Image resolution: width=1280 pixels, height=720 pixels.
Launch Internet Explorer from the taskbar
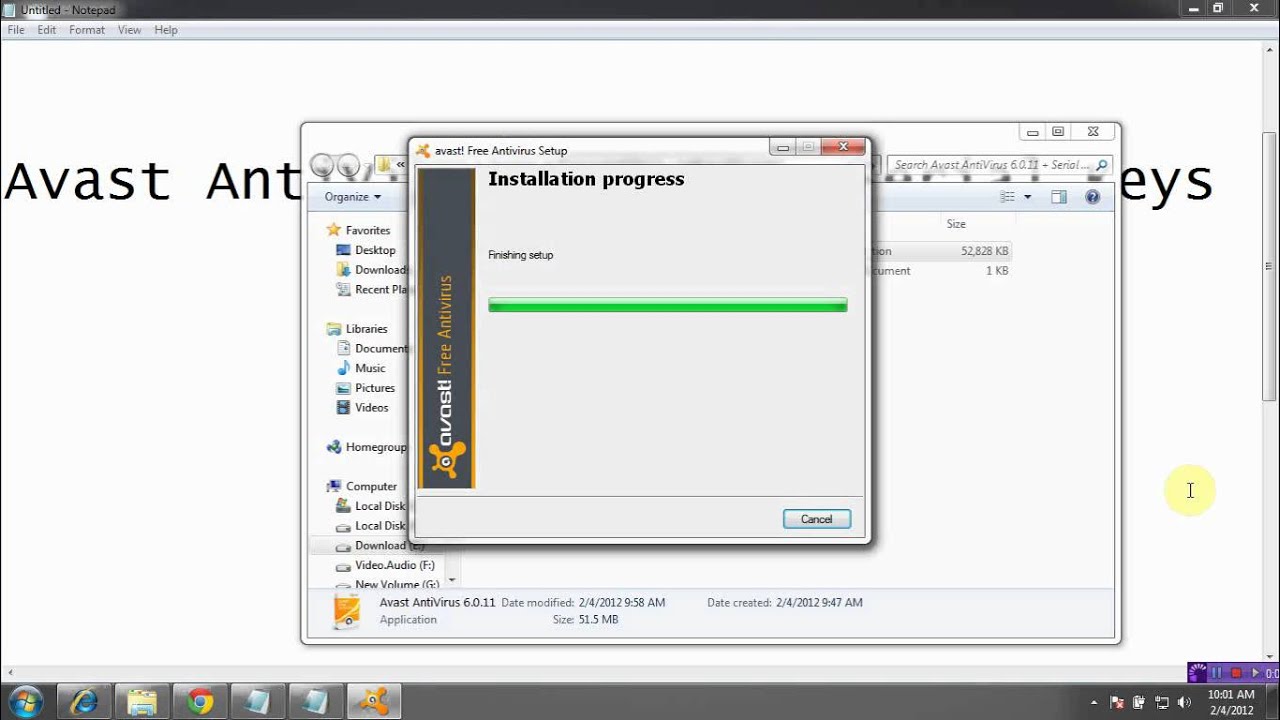tap(84, 701)
